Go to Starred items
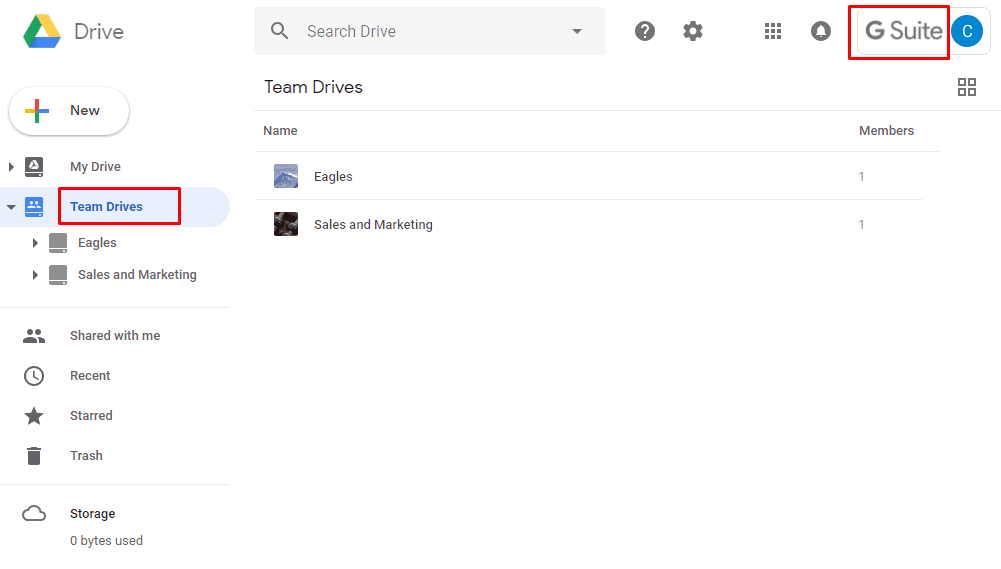Screen dimensions: 1001x569 coord(91,416)
